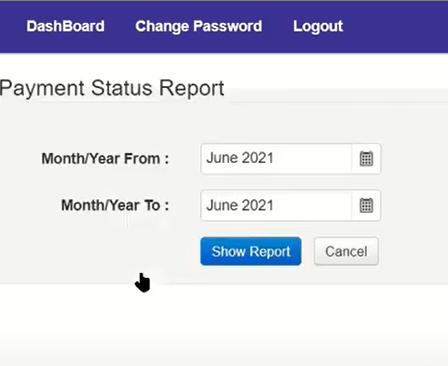Expand the start month date dropdown
The height and width of the screenshot is (366, 448).
(366, 159)
